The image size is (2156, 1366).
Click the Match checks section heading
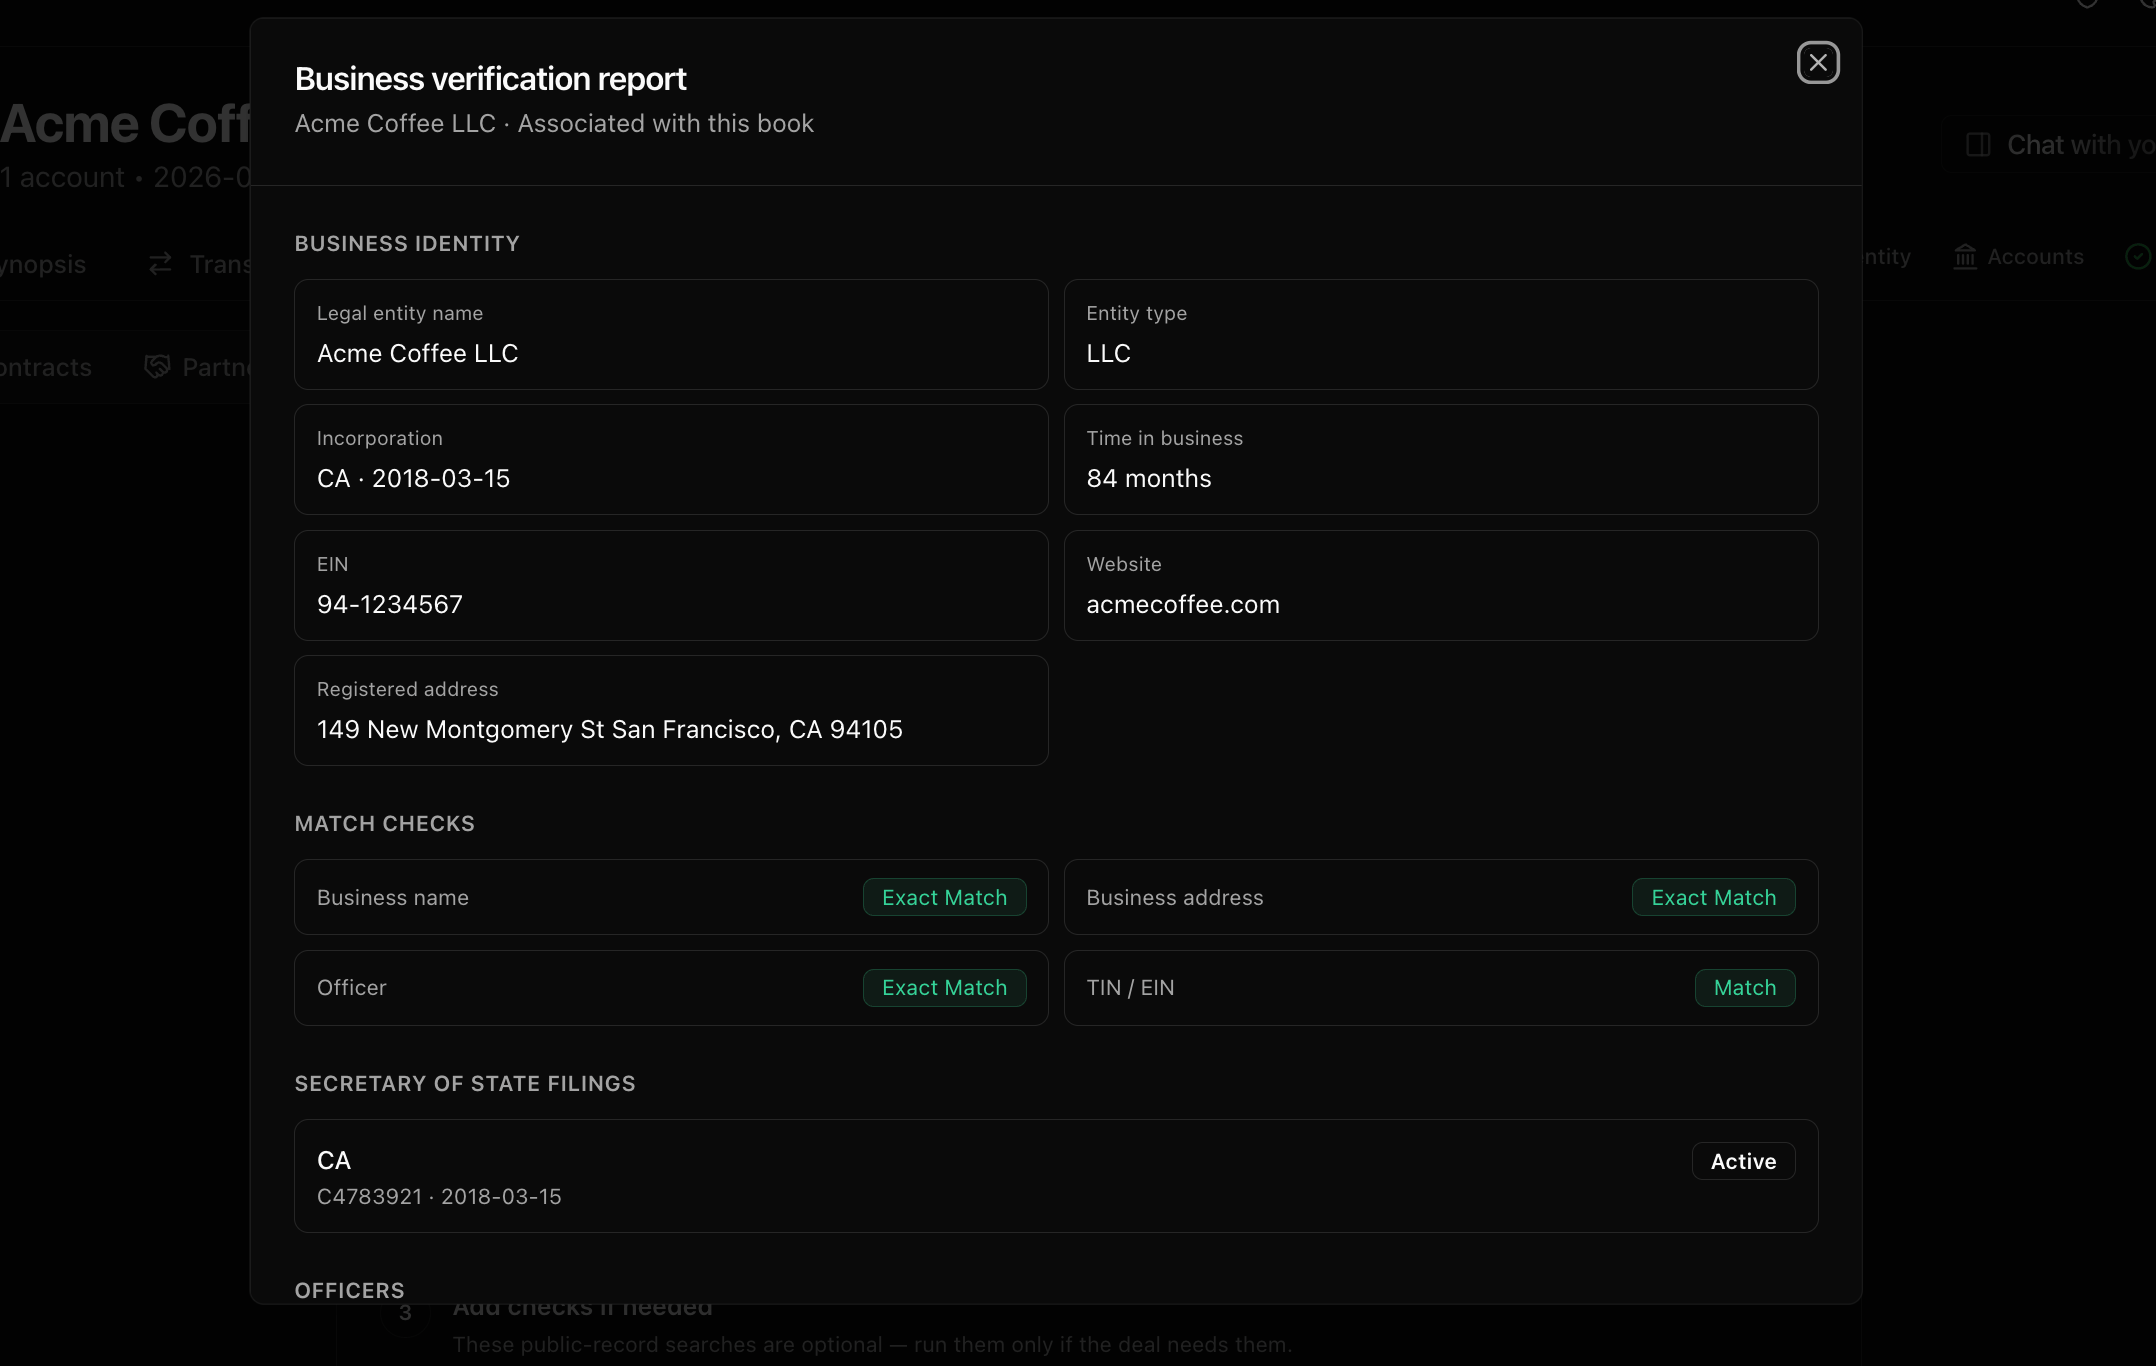pos(385,824)
